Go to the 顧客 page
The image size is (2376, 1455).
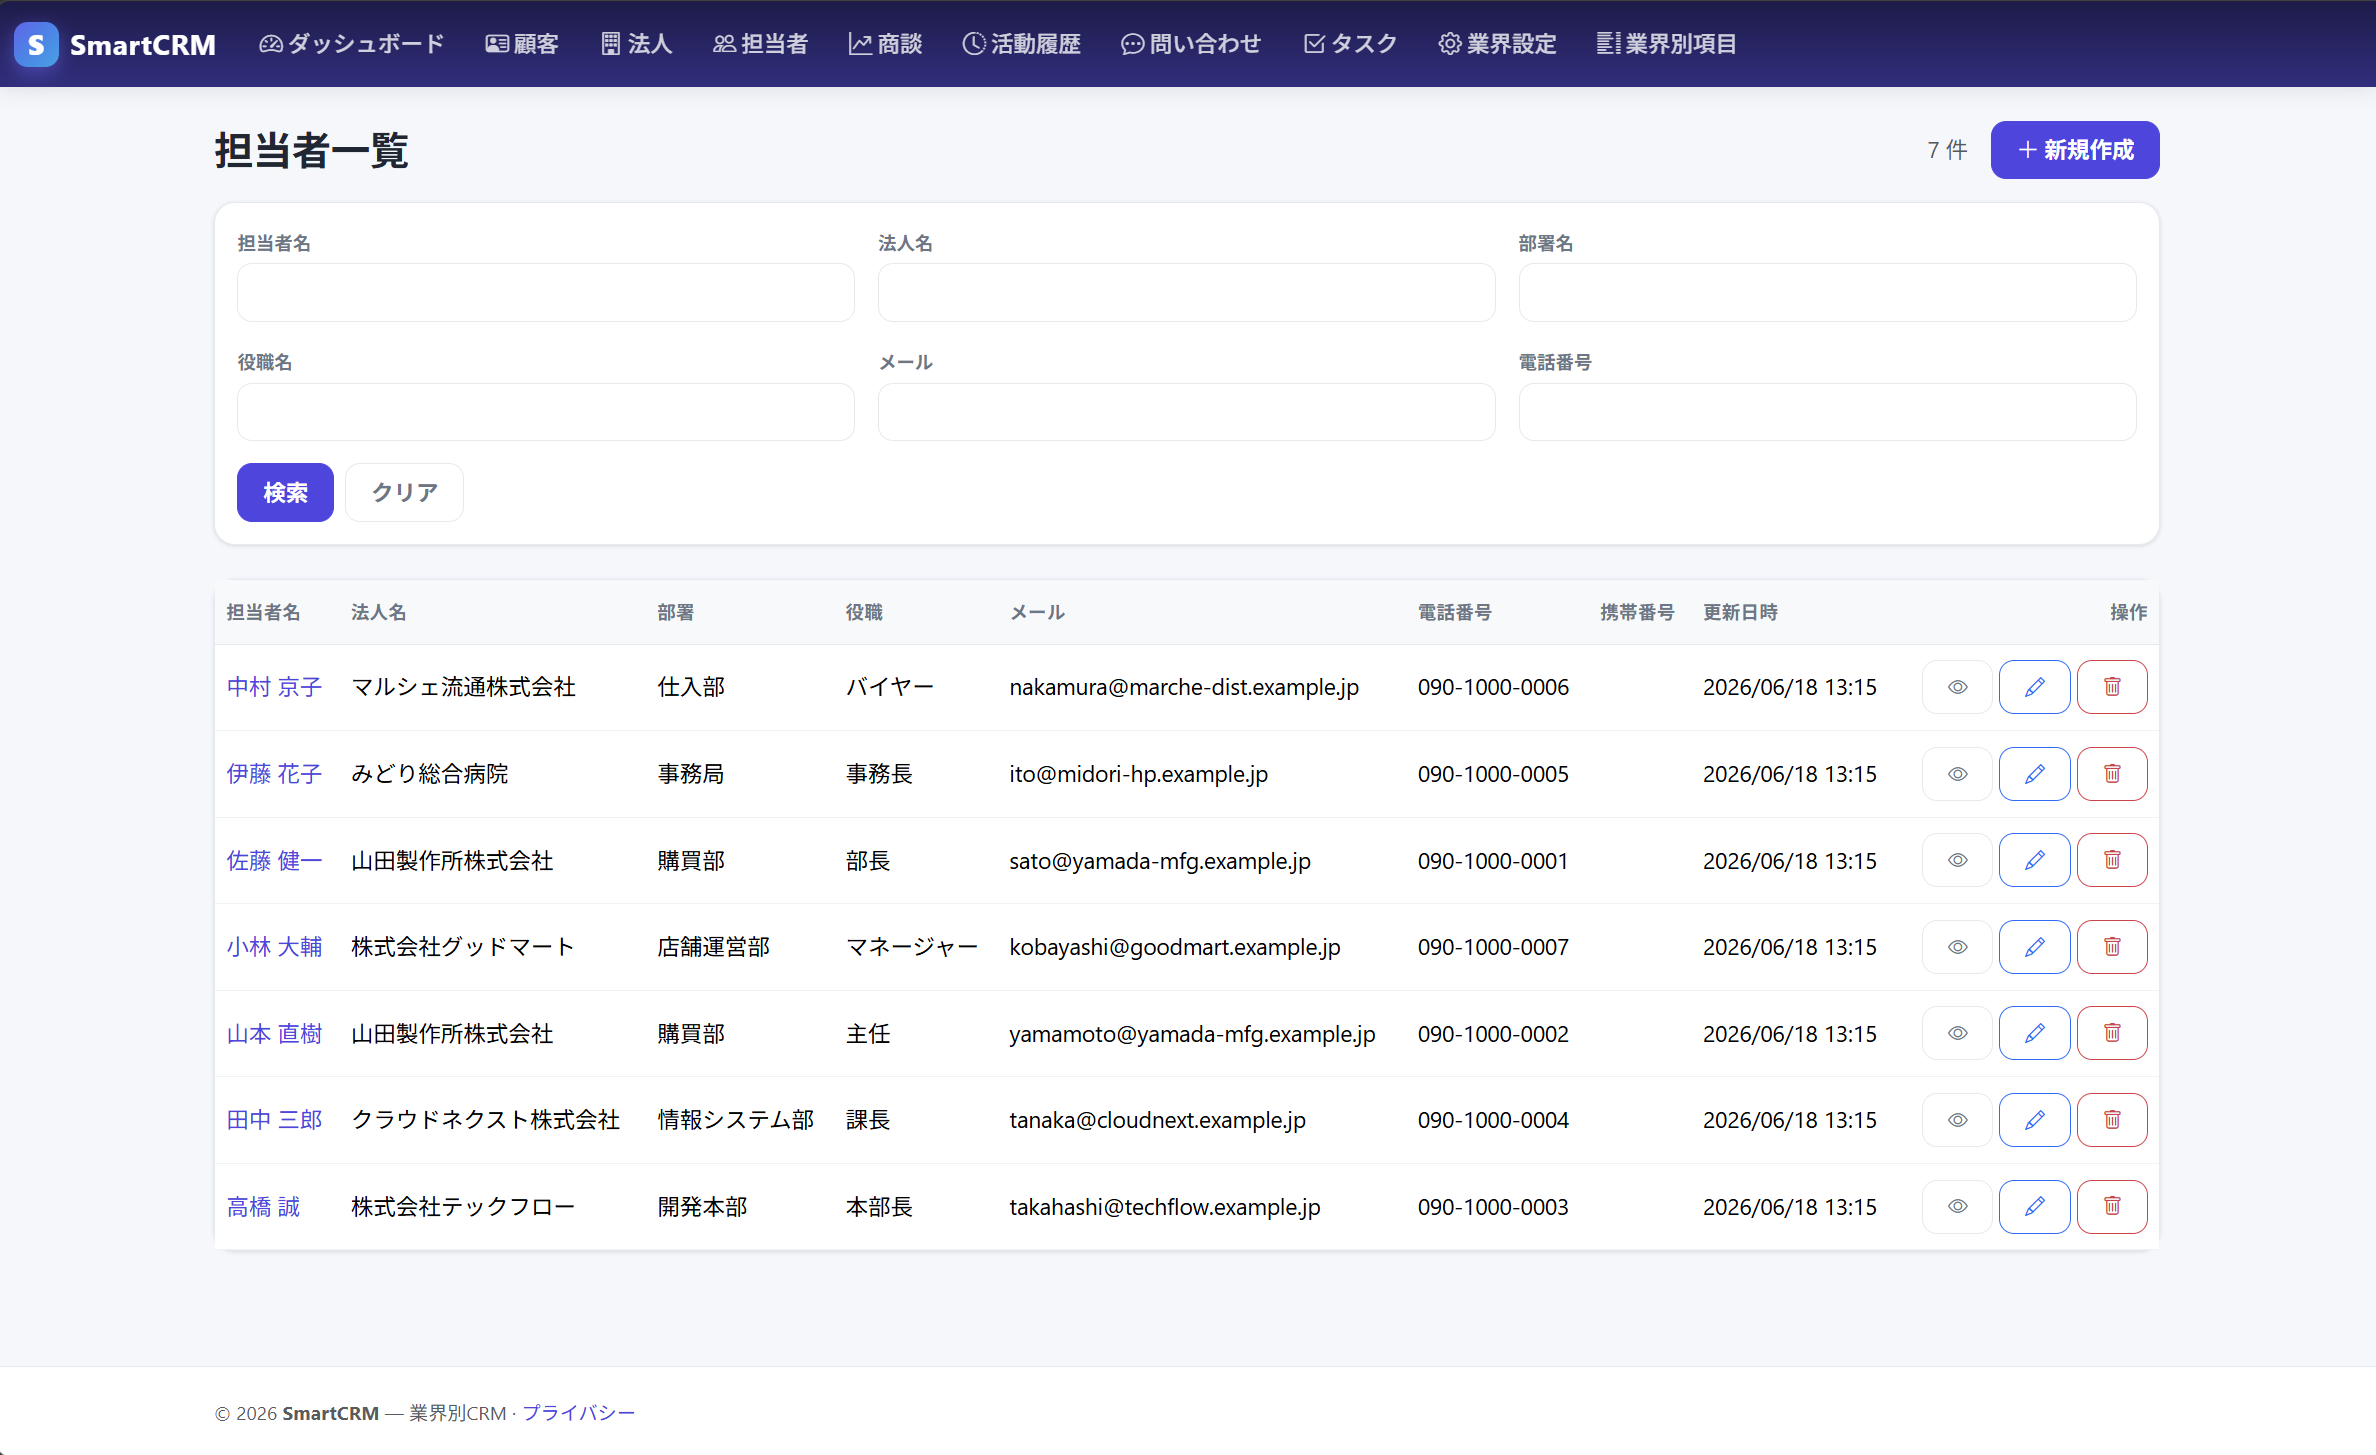point(522,44)
